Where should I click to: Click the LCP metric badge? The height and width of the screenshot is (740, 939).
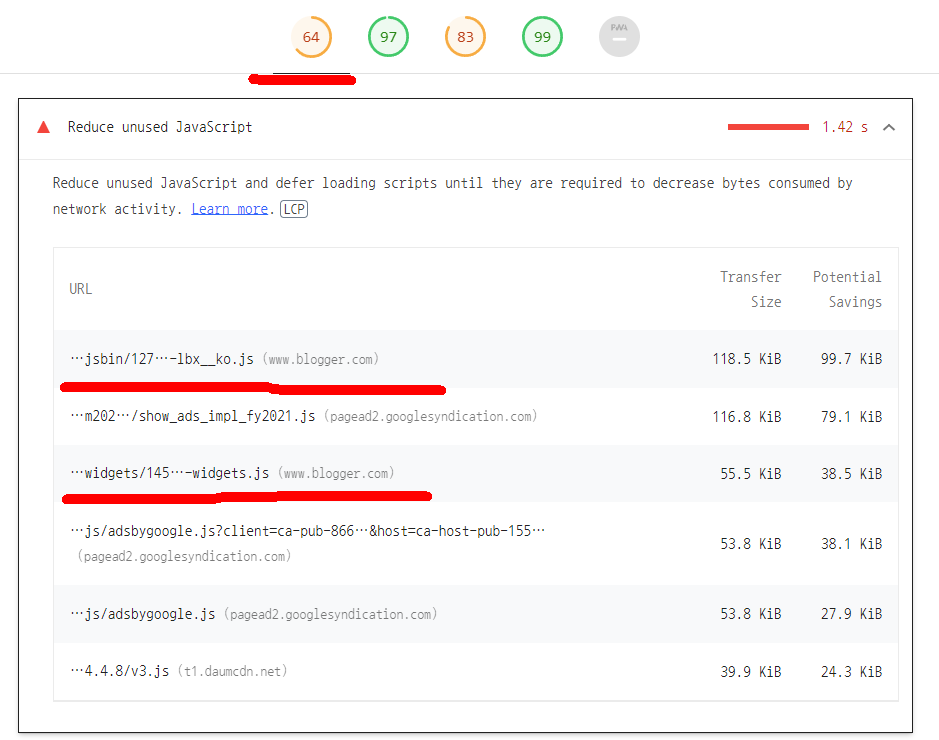click(x=294, y=209)
